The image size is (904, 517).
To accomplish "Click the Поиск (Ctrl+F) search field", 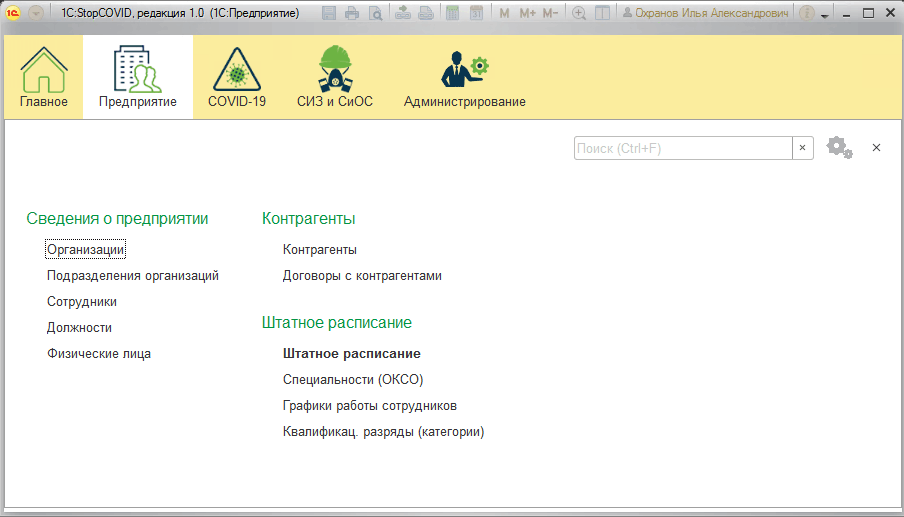I will [x=683, y=148].
